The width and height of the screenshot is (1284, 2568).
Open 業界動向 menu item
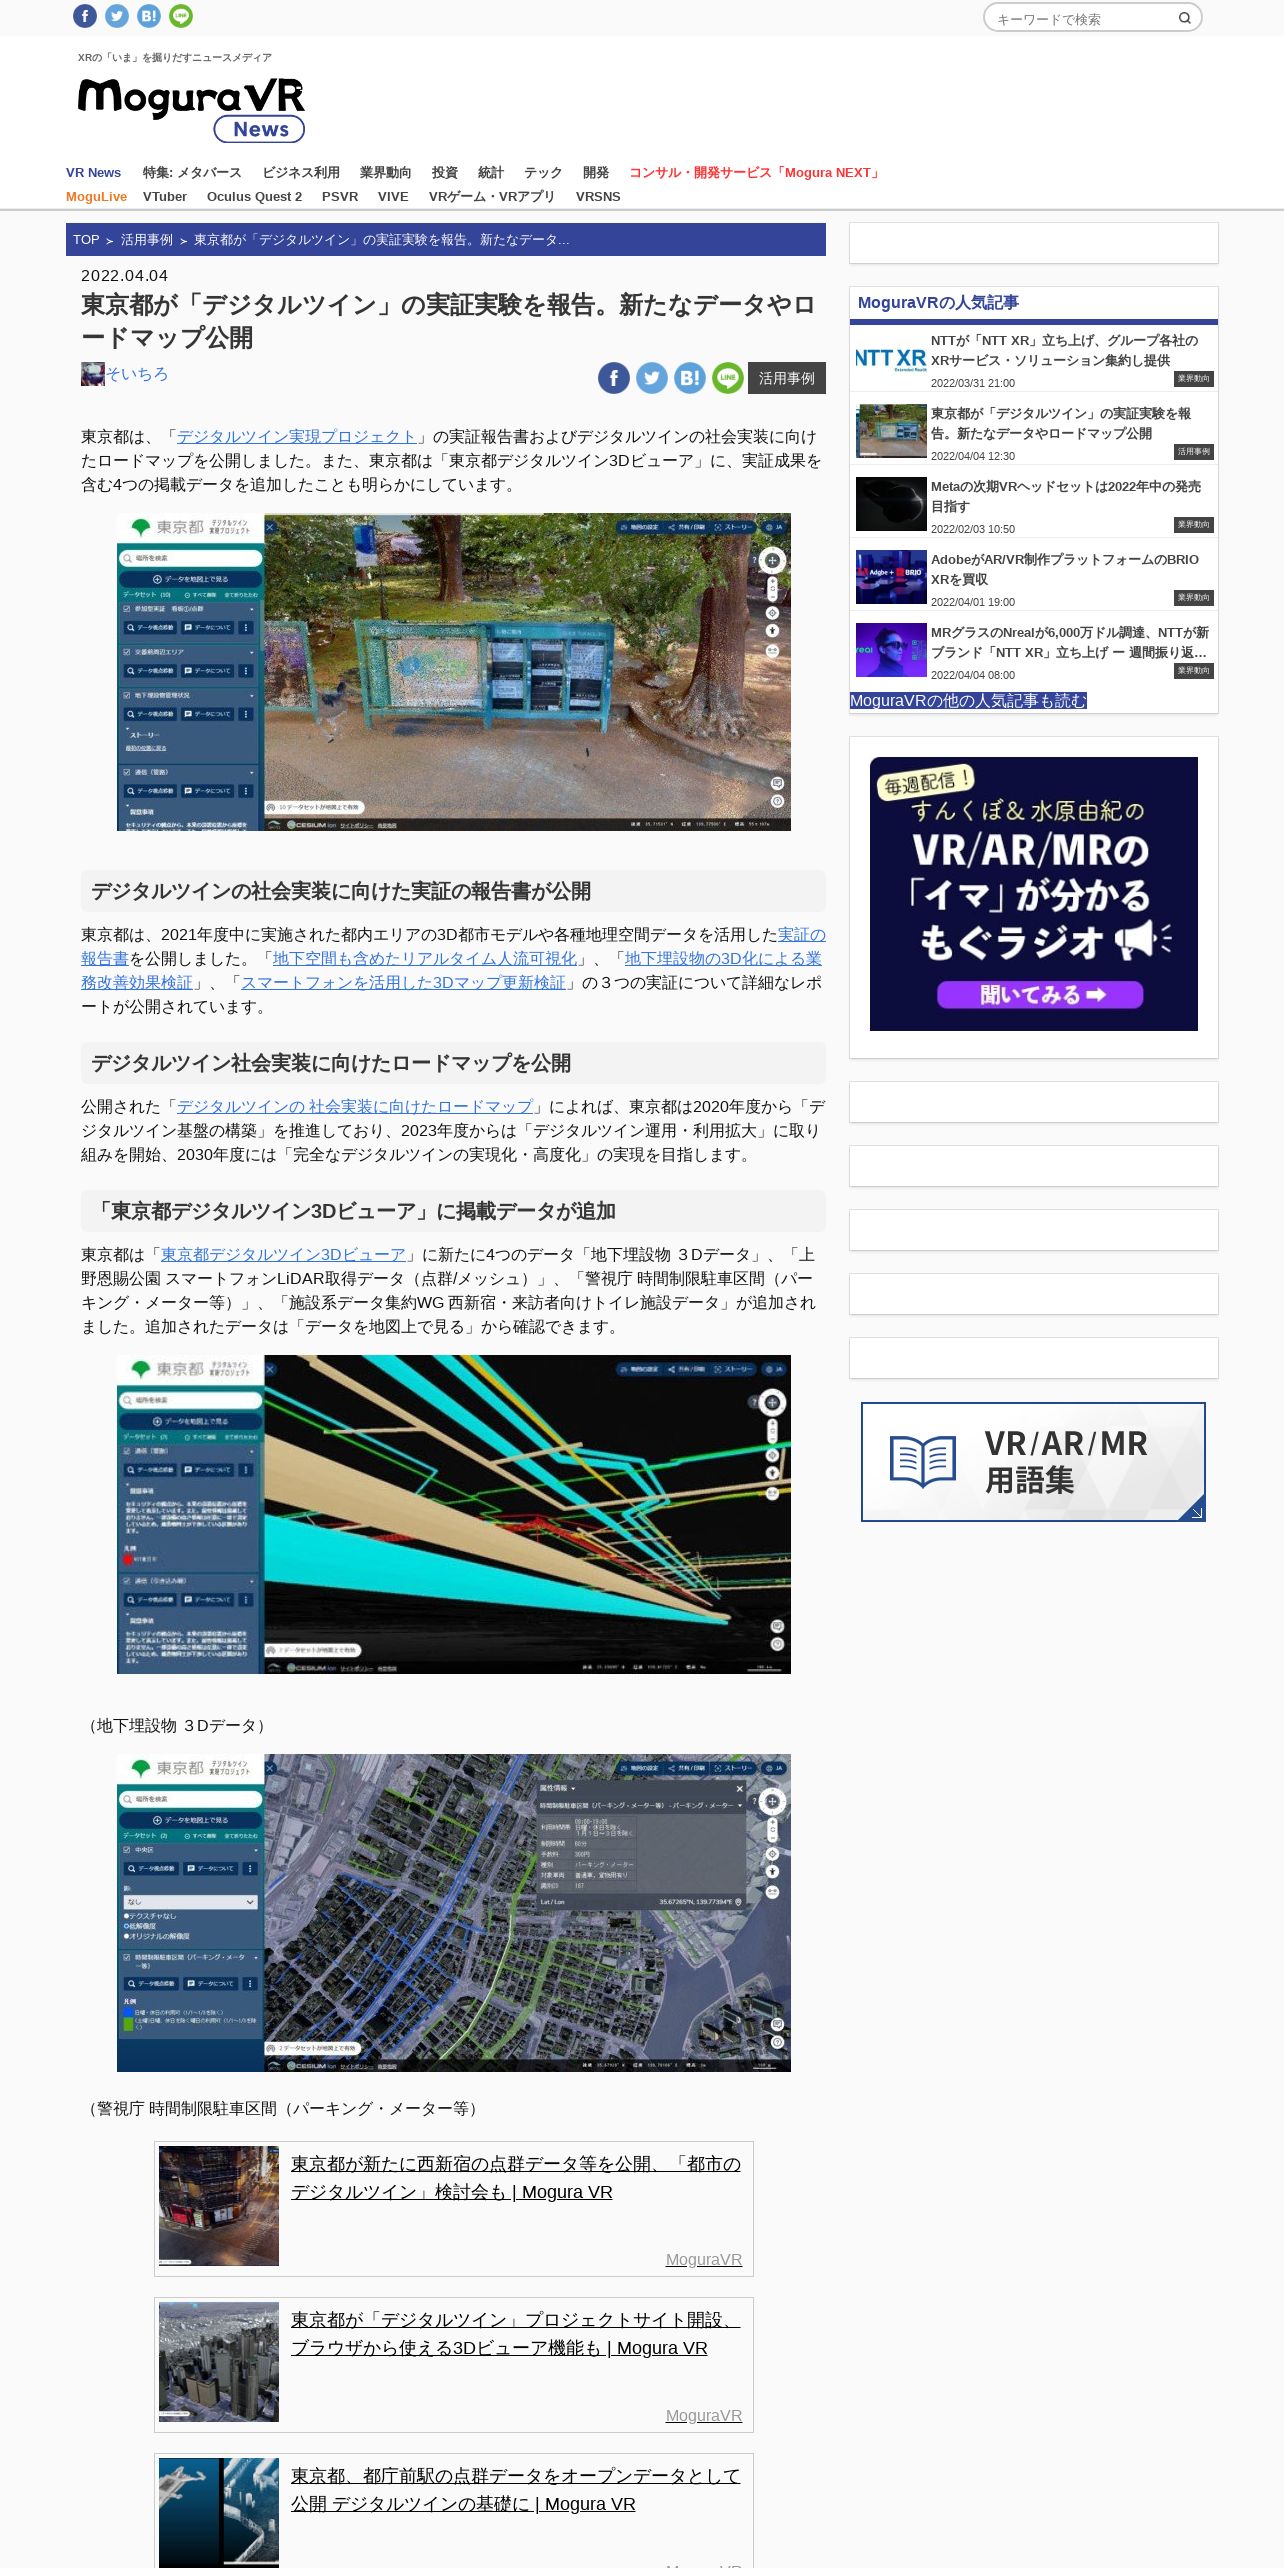[385, 172]
